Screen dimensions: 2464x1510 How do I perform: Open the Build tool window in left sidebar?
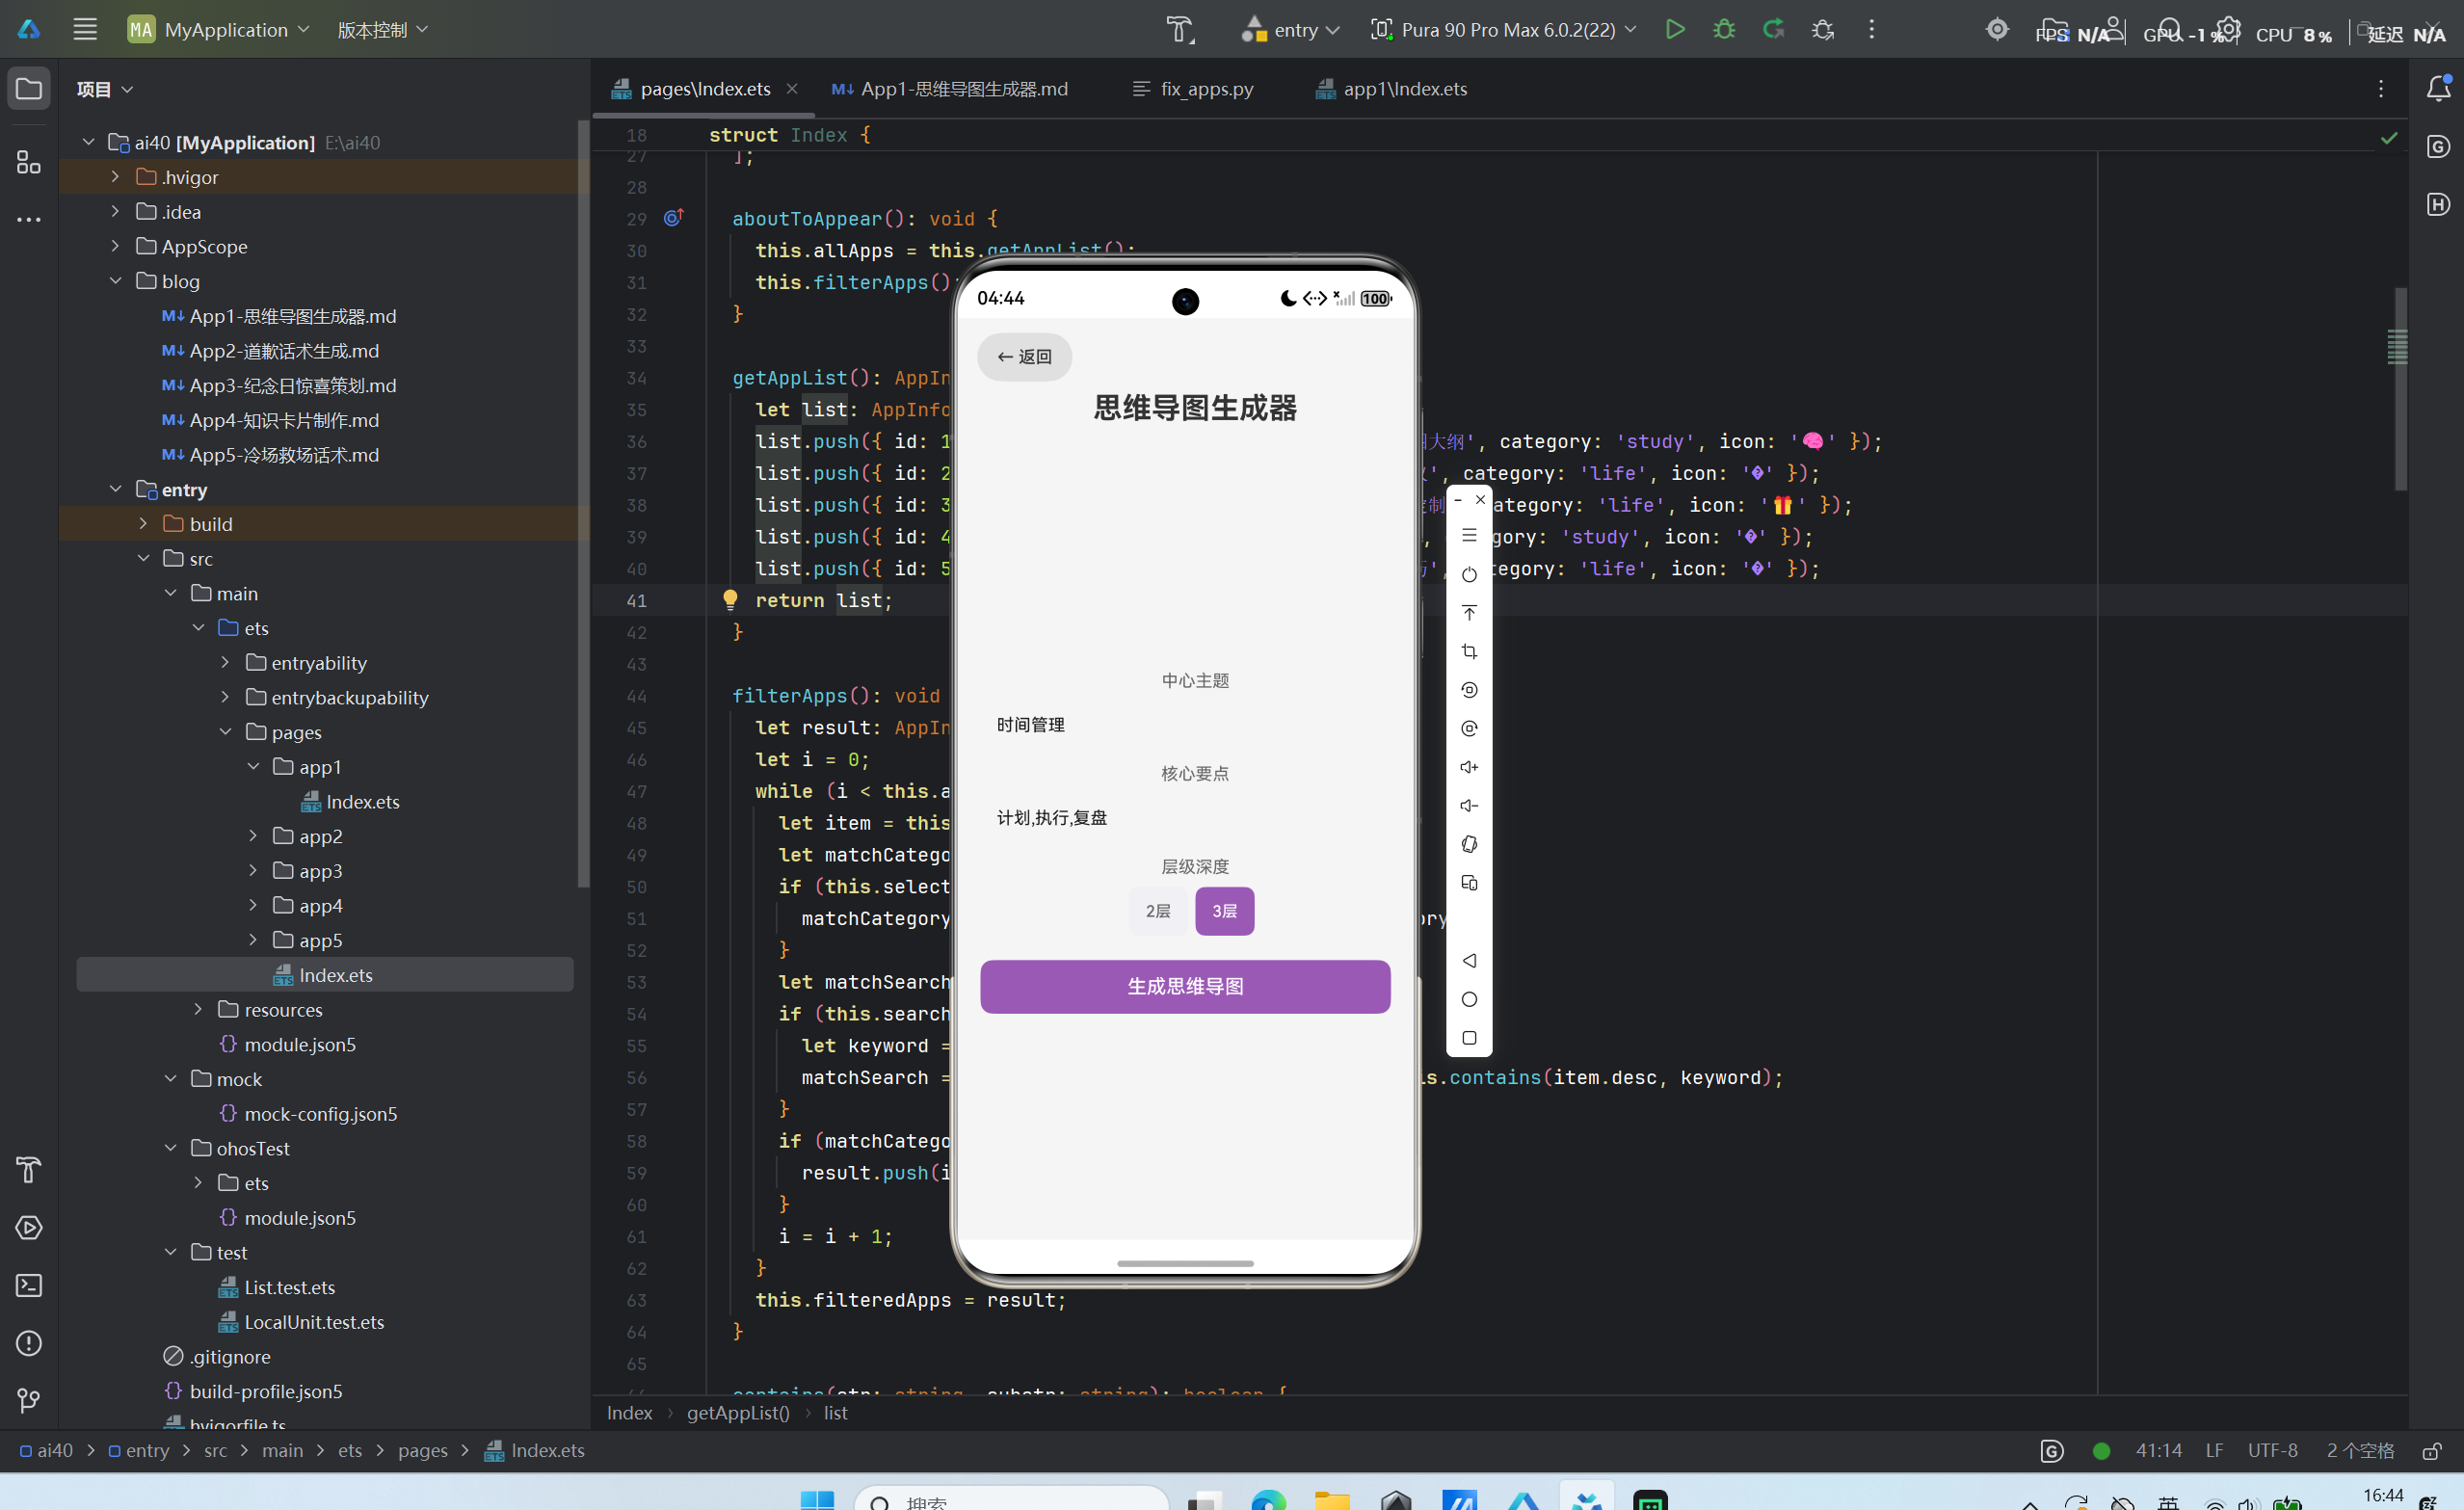29,1169
